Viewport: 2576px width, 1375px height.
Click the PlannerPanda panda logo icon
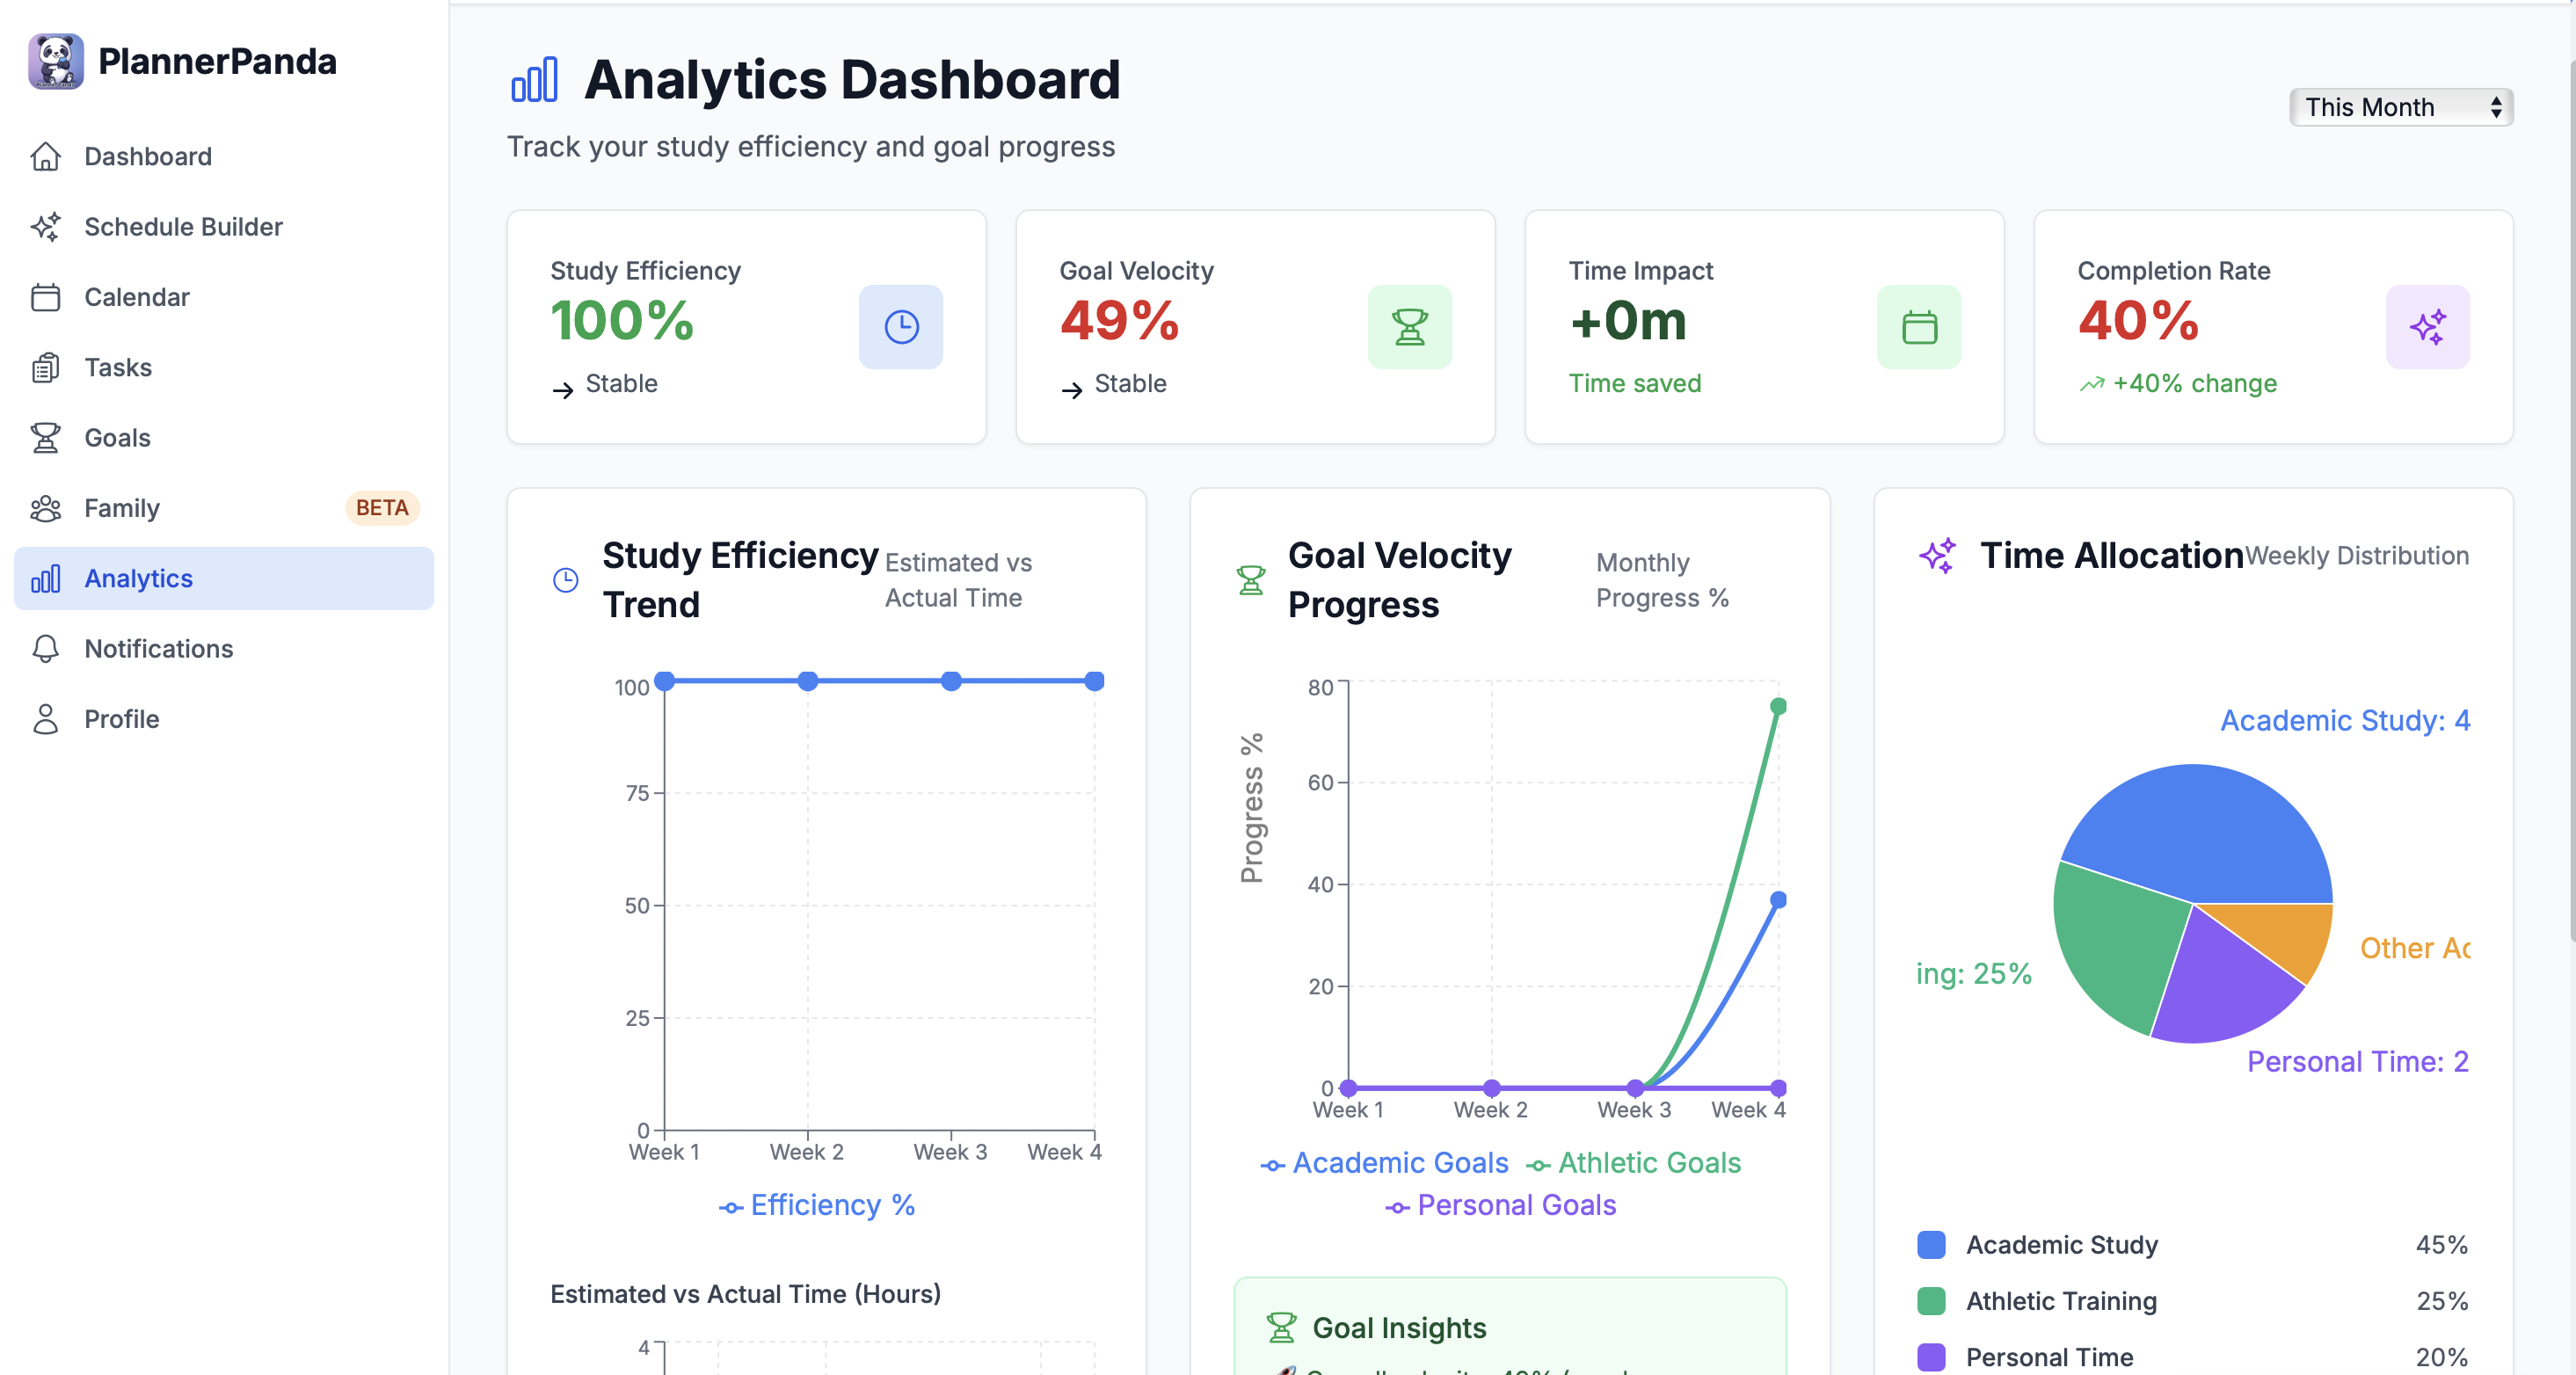[x=56, y=61]
